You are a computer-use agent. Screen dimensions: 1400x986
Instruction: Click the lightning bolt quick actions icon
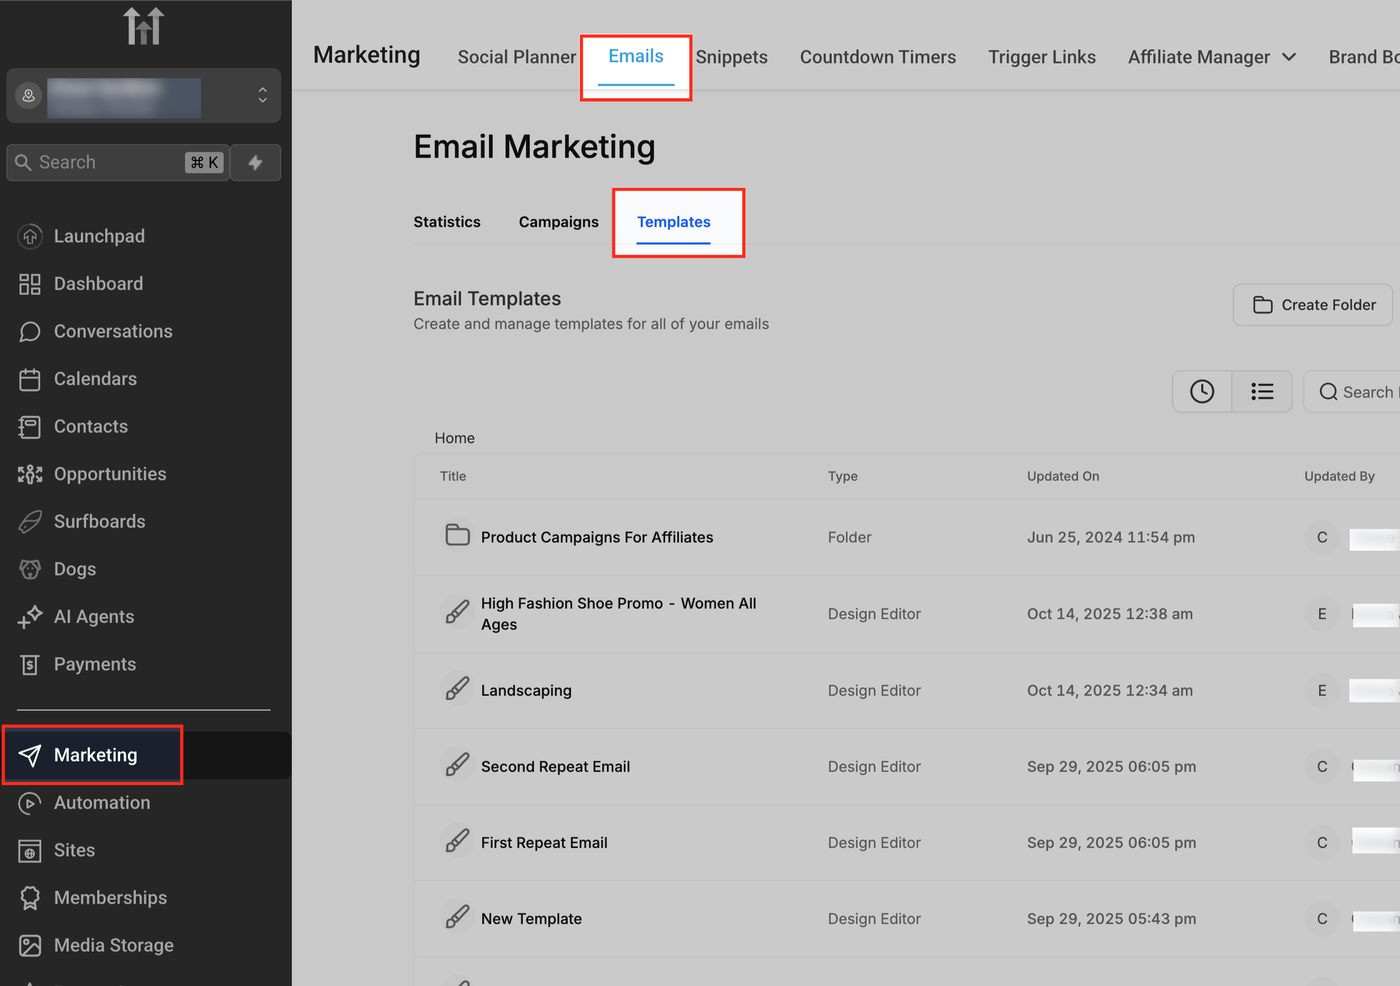(x=255, y=163)
